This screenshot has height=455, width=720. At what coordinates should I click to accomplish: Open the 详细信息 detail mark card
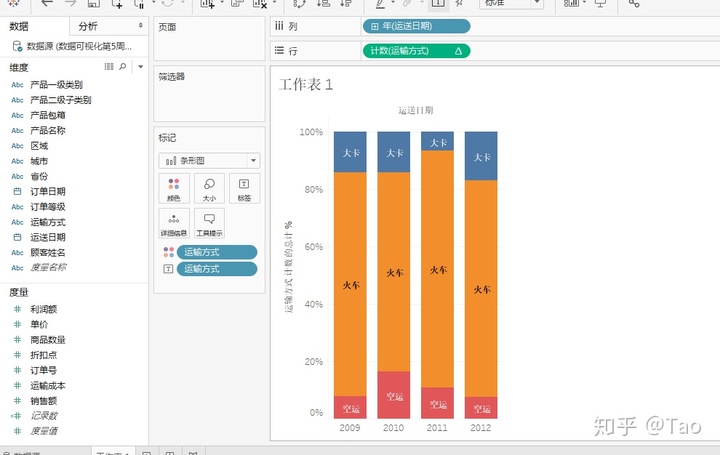pos(174,223)
